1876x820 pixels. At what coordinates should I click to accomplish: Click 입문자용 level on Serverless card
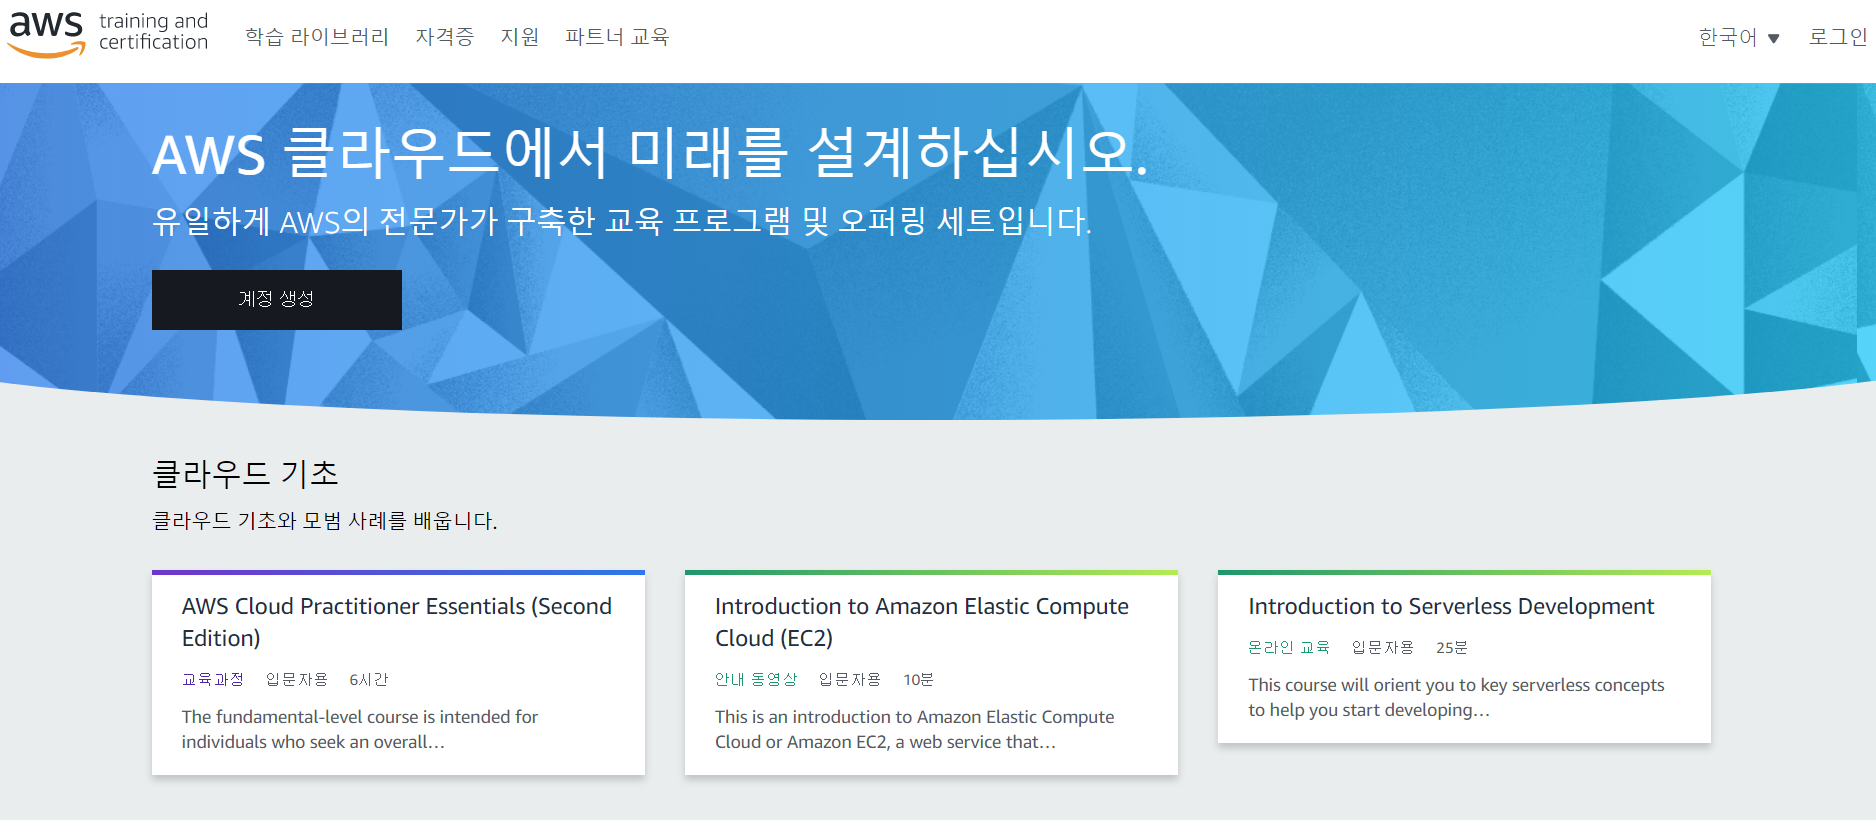coord(1383,647)
